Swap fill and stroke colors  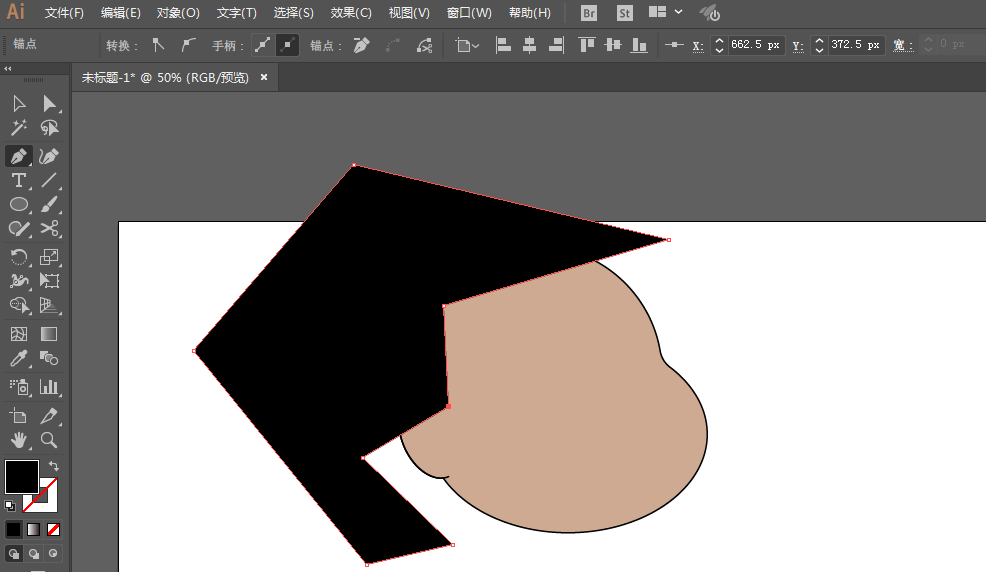tap(53, 466)
